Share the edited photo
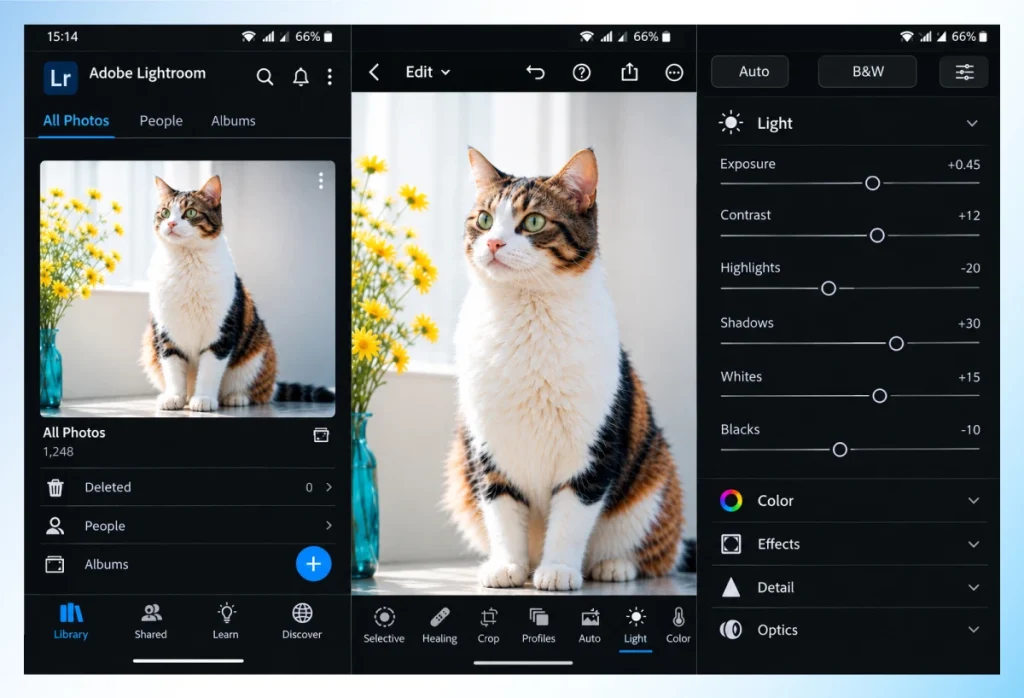This screenshot has width=1024, height=698. (629, 72)
